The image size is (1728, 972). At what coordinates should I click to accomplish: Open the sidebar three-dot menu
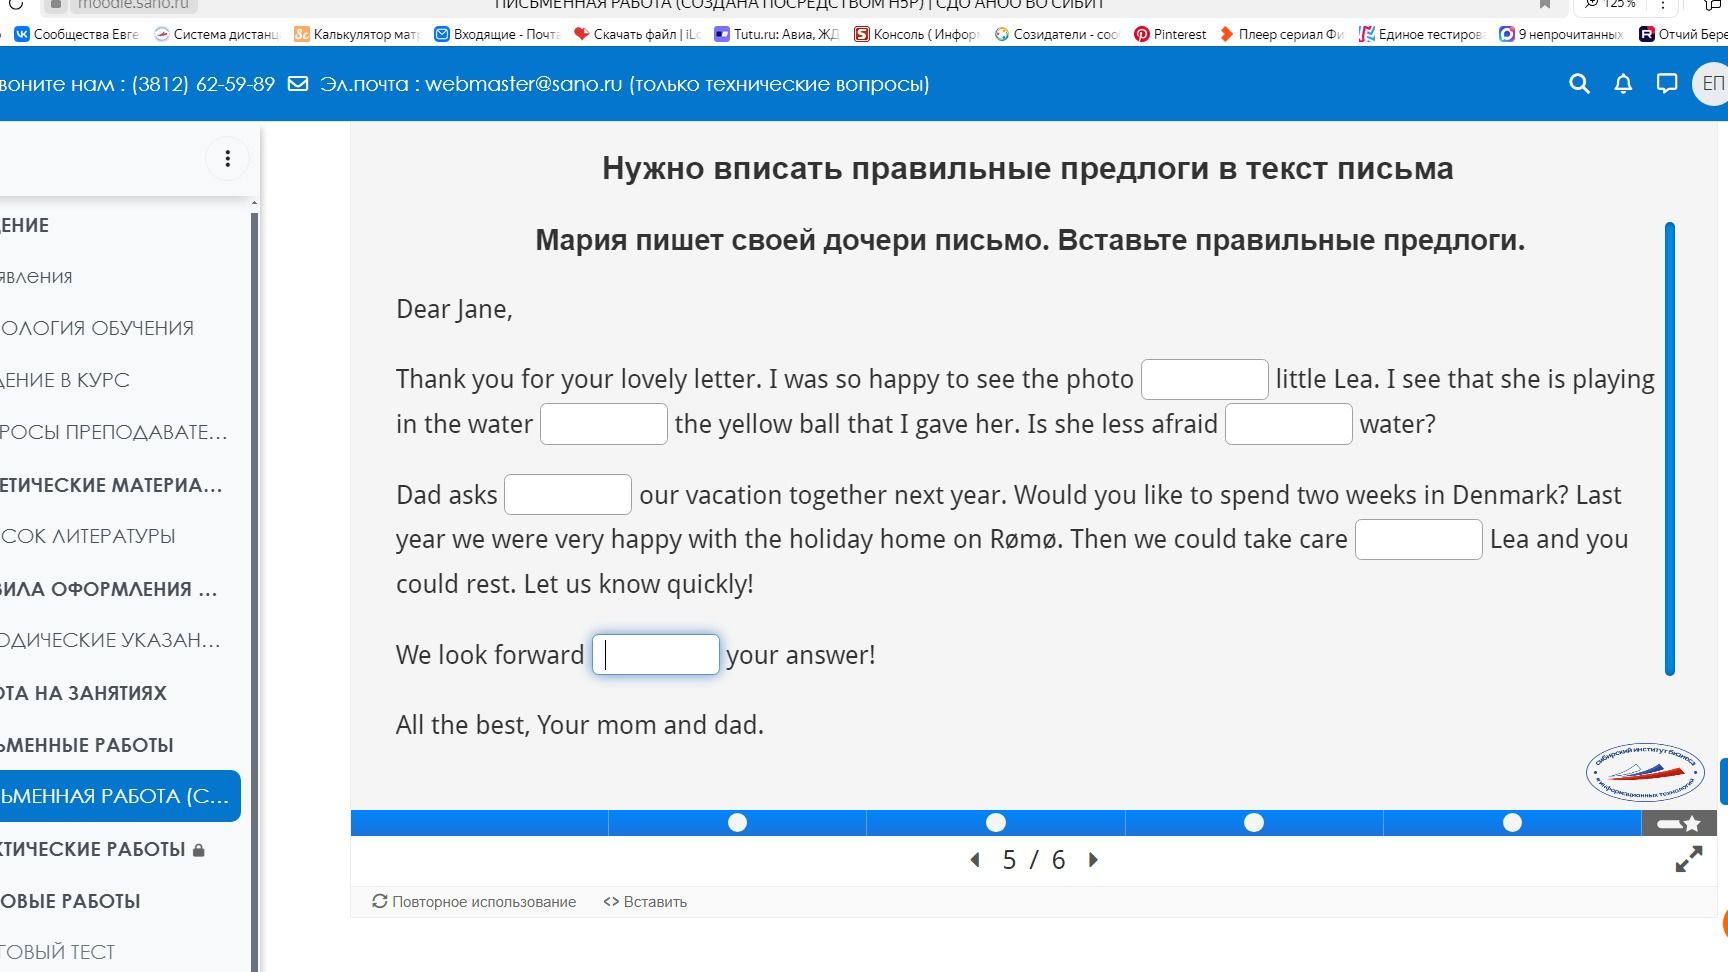(228, 159)
